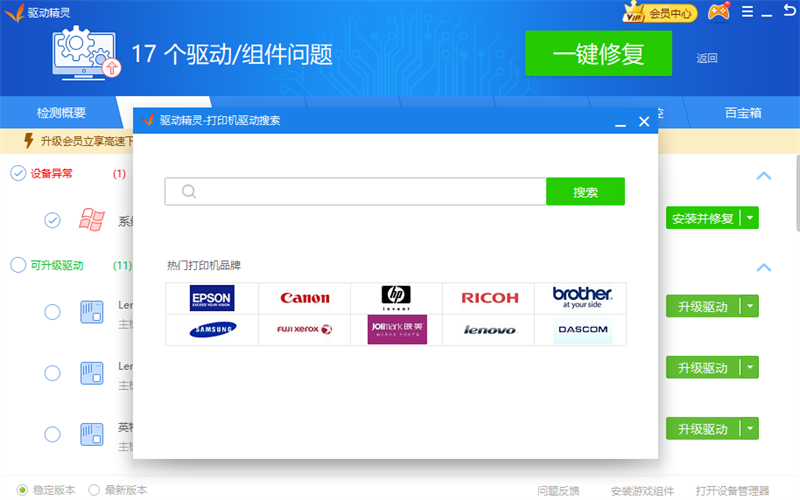Check the second Lenovo driver checkbox
The width and height of the screenshot is (800, 500).
tap(52, 373)
